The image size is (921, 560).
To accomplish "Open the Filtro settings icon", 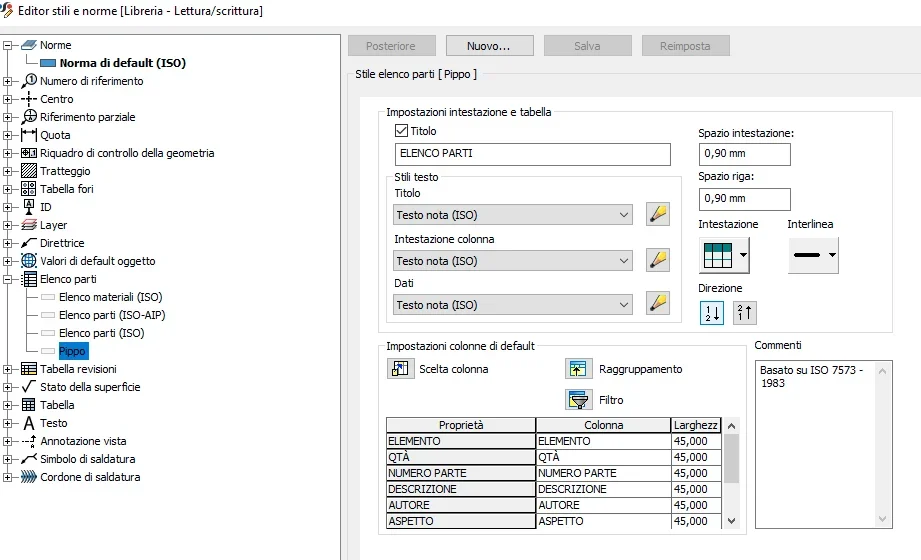I will click(578, 400).
